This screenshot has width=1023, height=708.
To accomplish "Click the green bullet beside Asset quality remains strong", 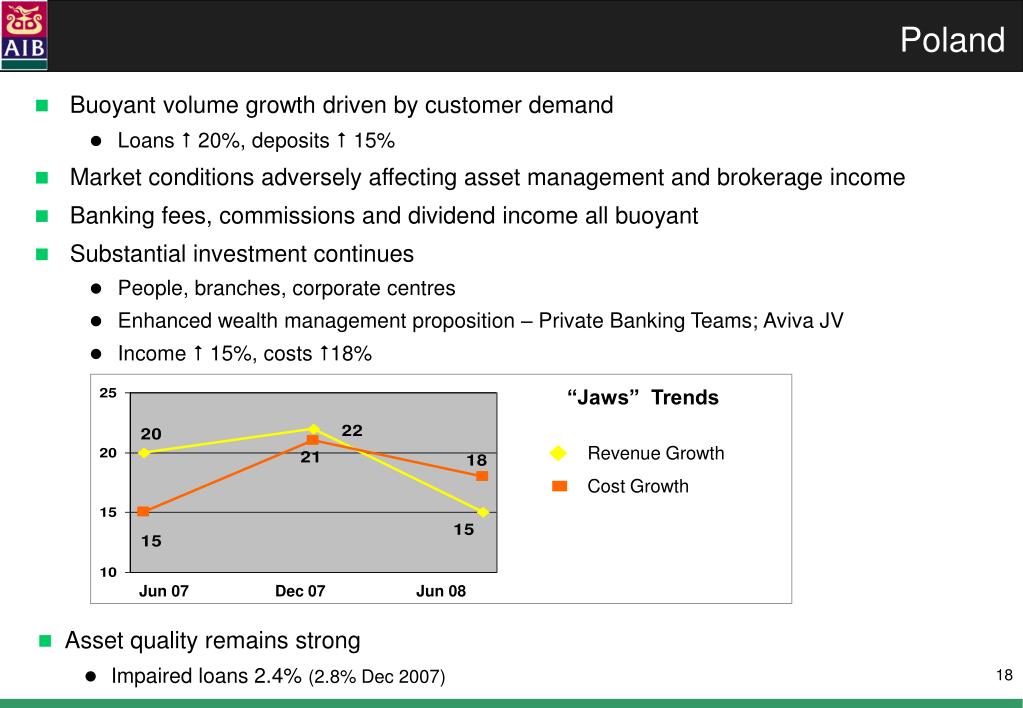I will (x=45, y=641).
